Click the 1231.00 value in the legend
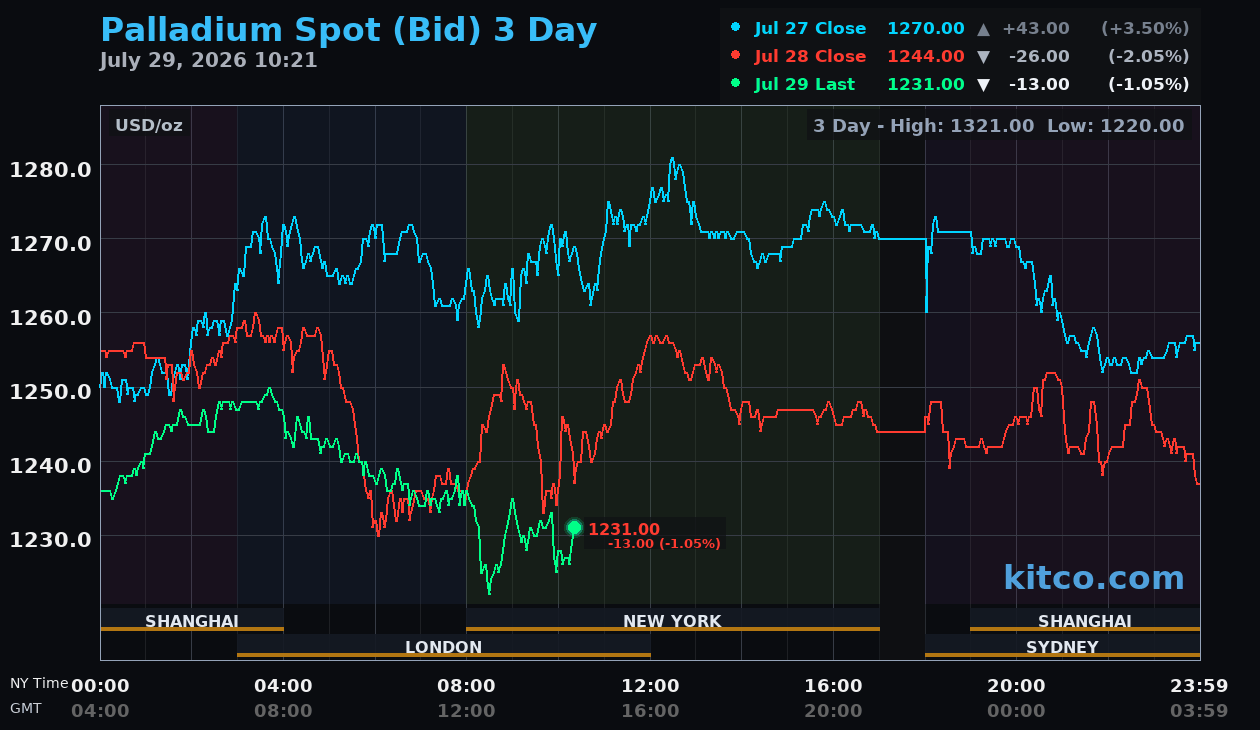The height and width of the screenshot is (730, 1260). click(926, 85)
